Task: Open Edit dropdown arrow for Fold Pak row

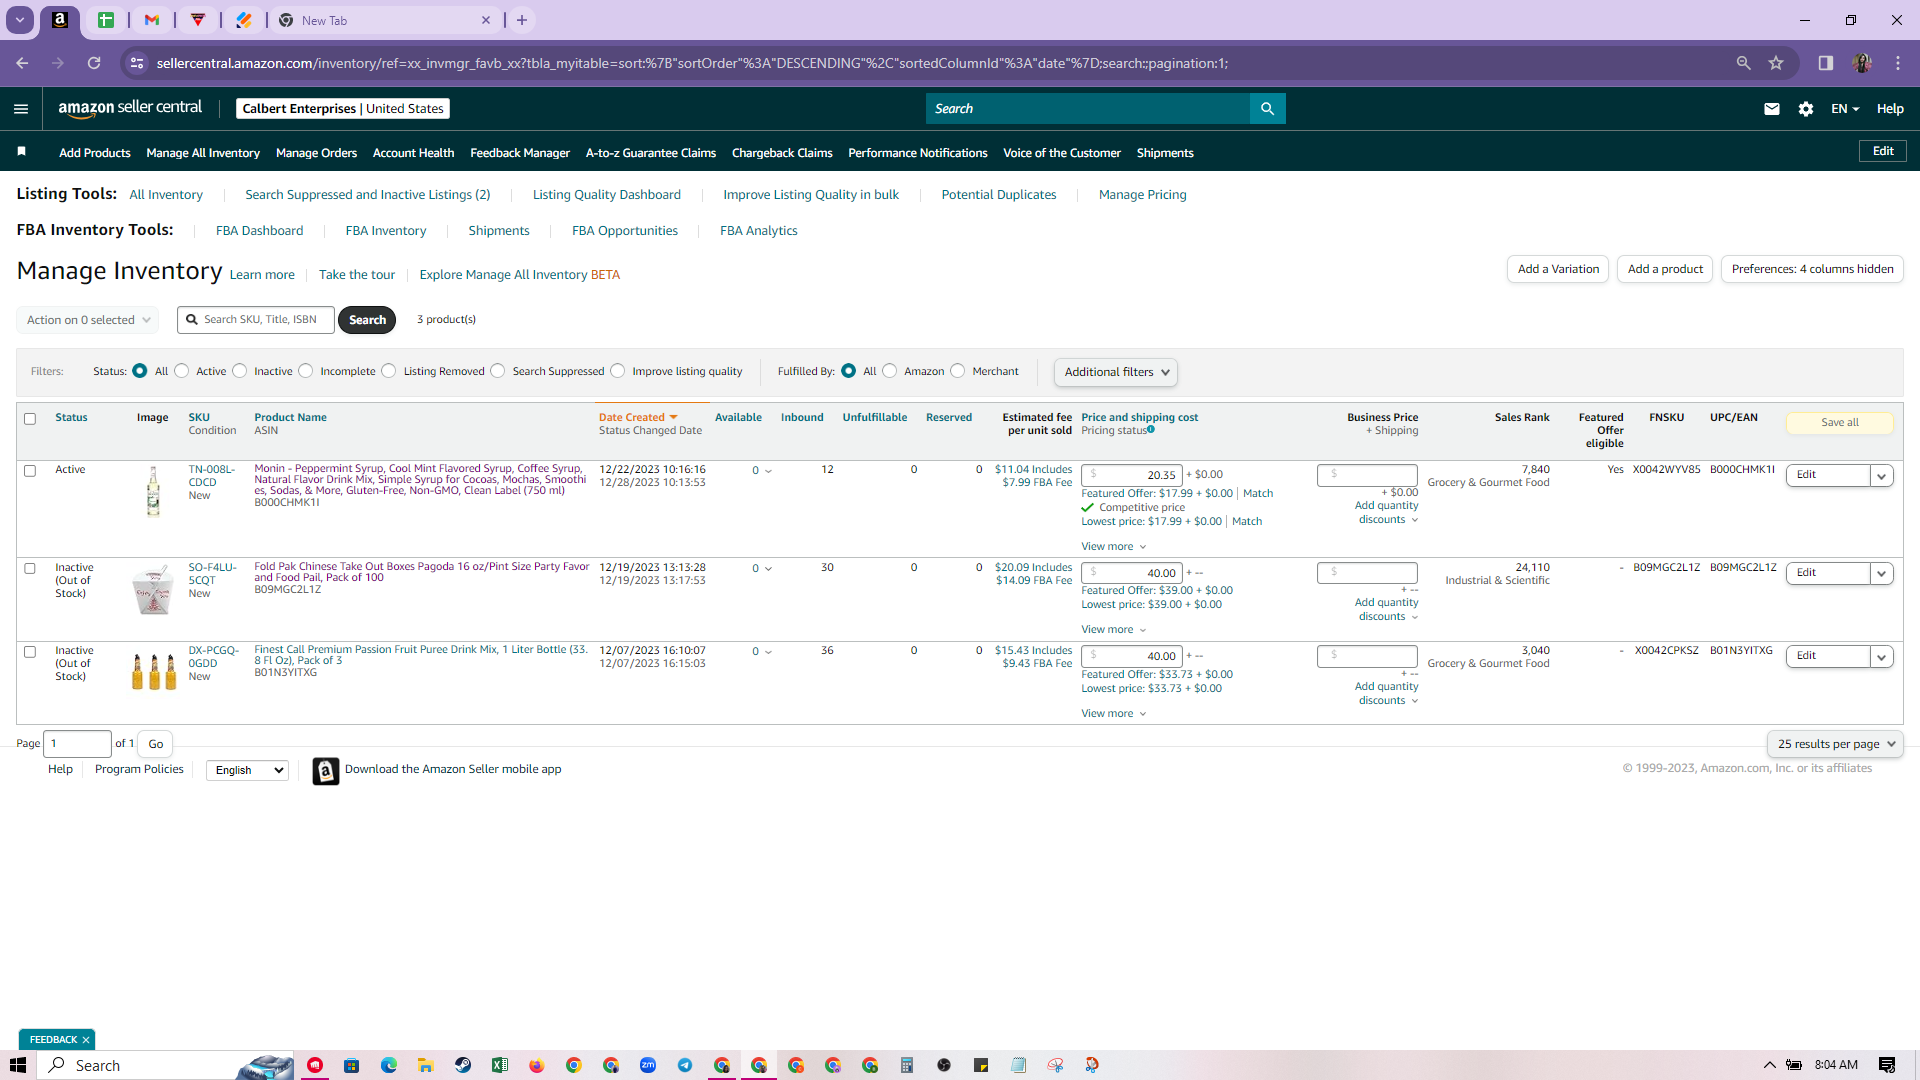Action: point(1882,574)
